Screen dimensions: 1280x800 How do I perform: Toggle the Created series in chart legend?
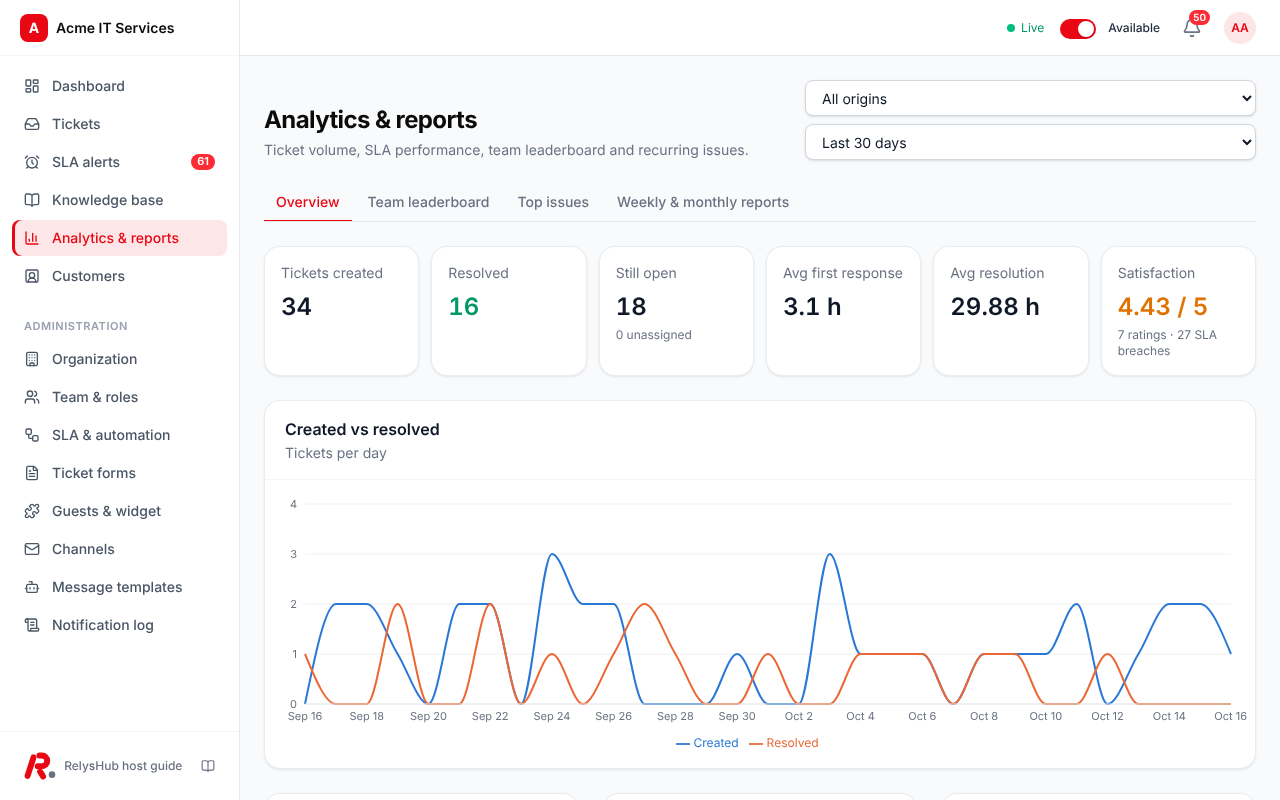707,743
